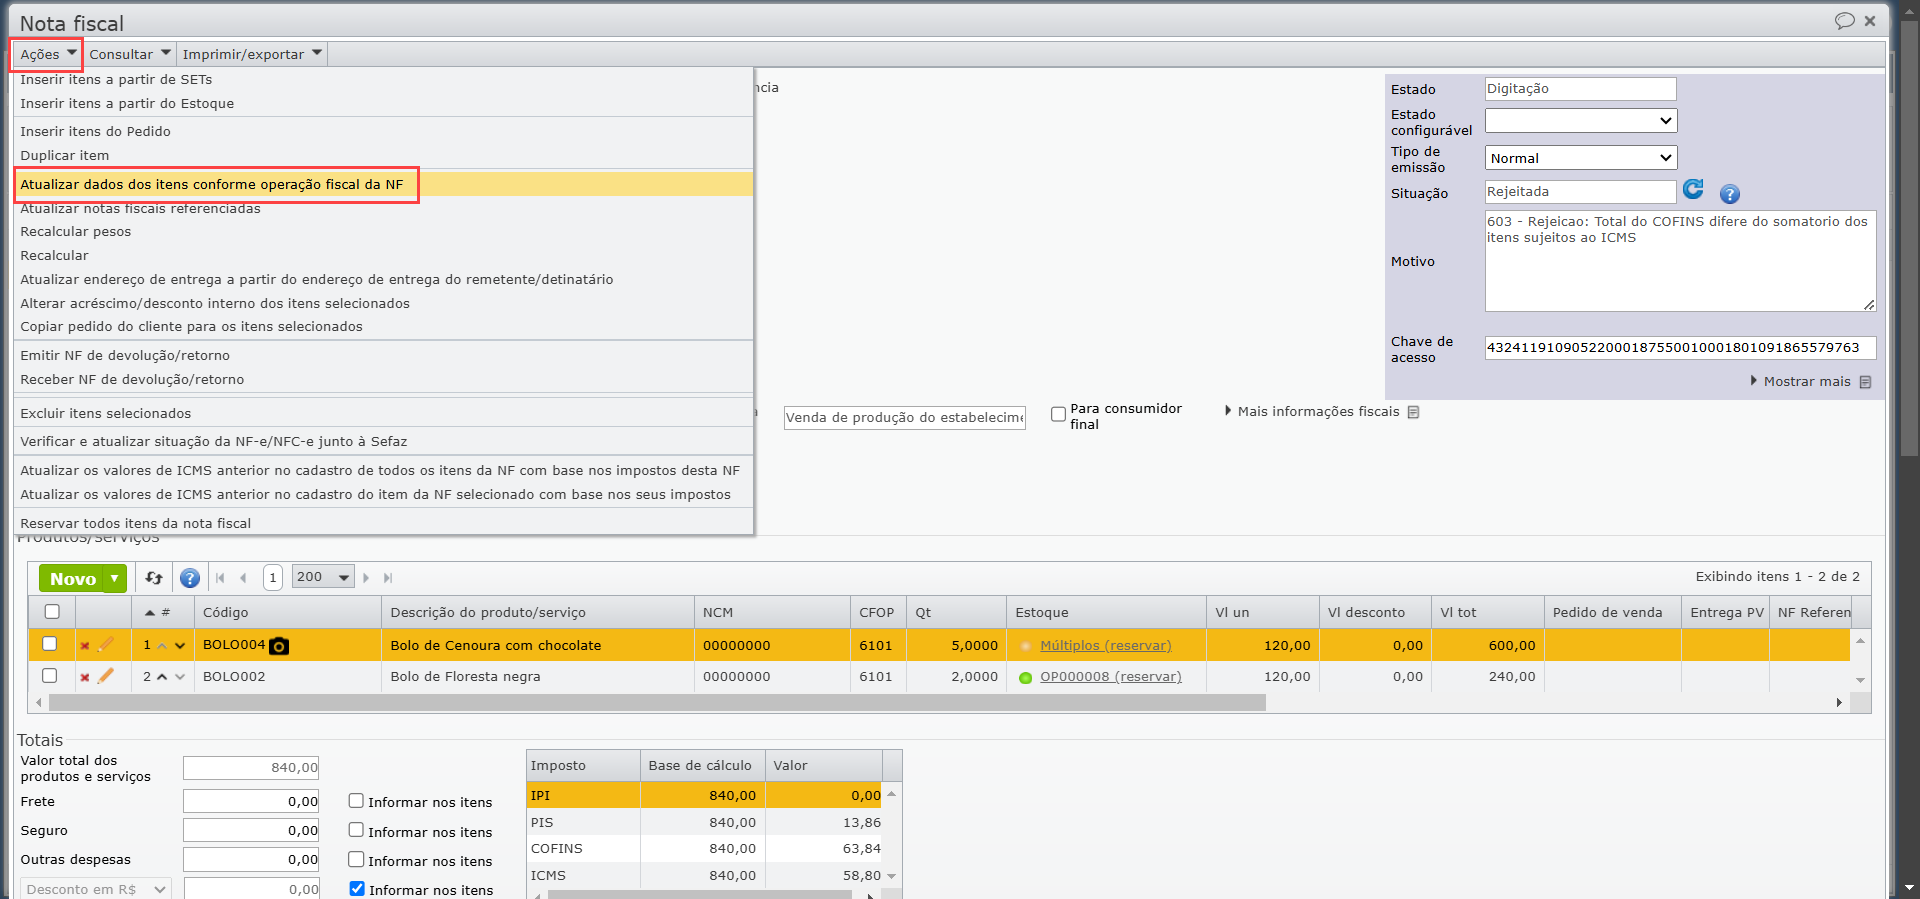
Task: Click the horizontal scrollbar of products table
Action: tap(656, 703)
